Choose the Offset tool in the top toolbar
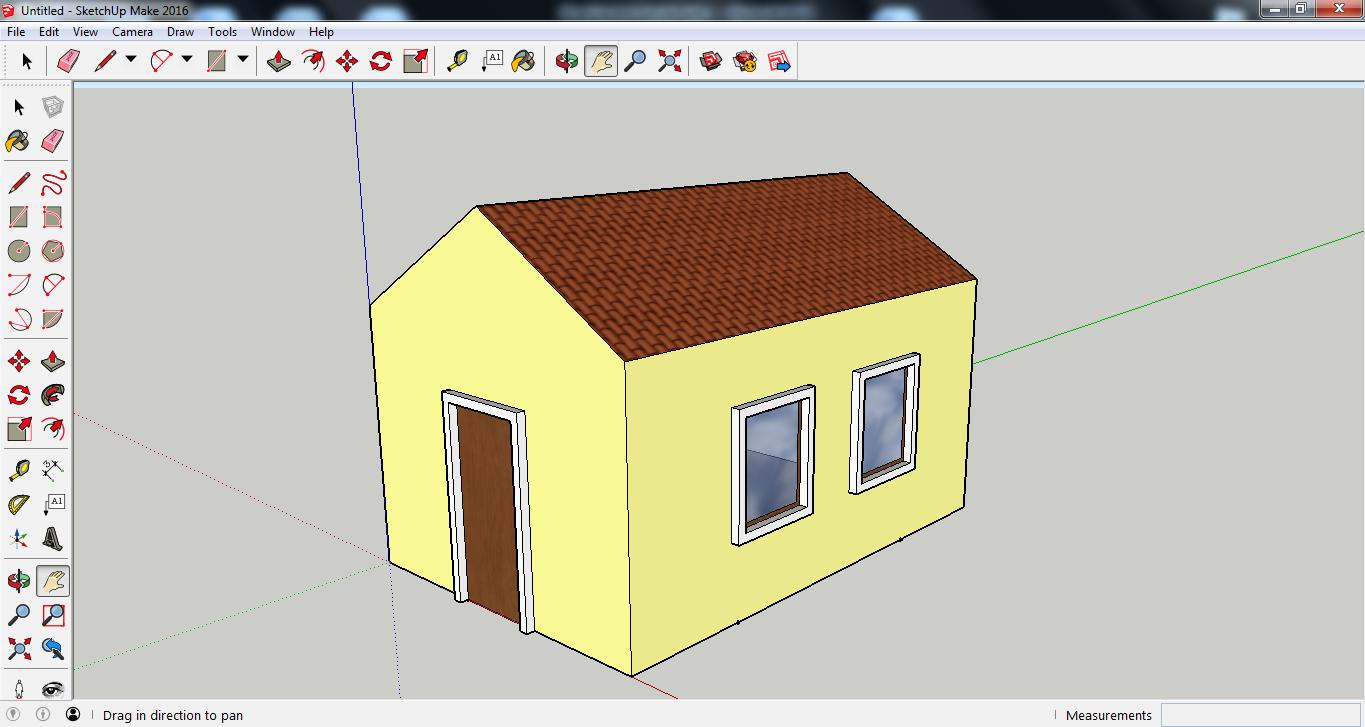This screenshot has height=727, width=1365. click(313, 61)
